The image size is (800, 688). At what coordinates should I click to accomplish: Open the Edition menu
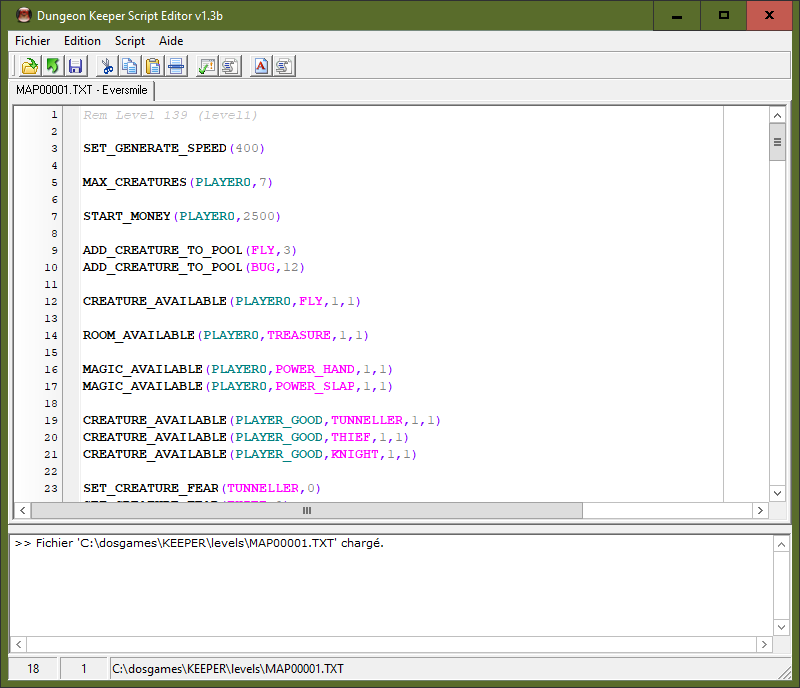tap(82, 41)
